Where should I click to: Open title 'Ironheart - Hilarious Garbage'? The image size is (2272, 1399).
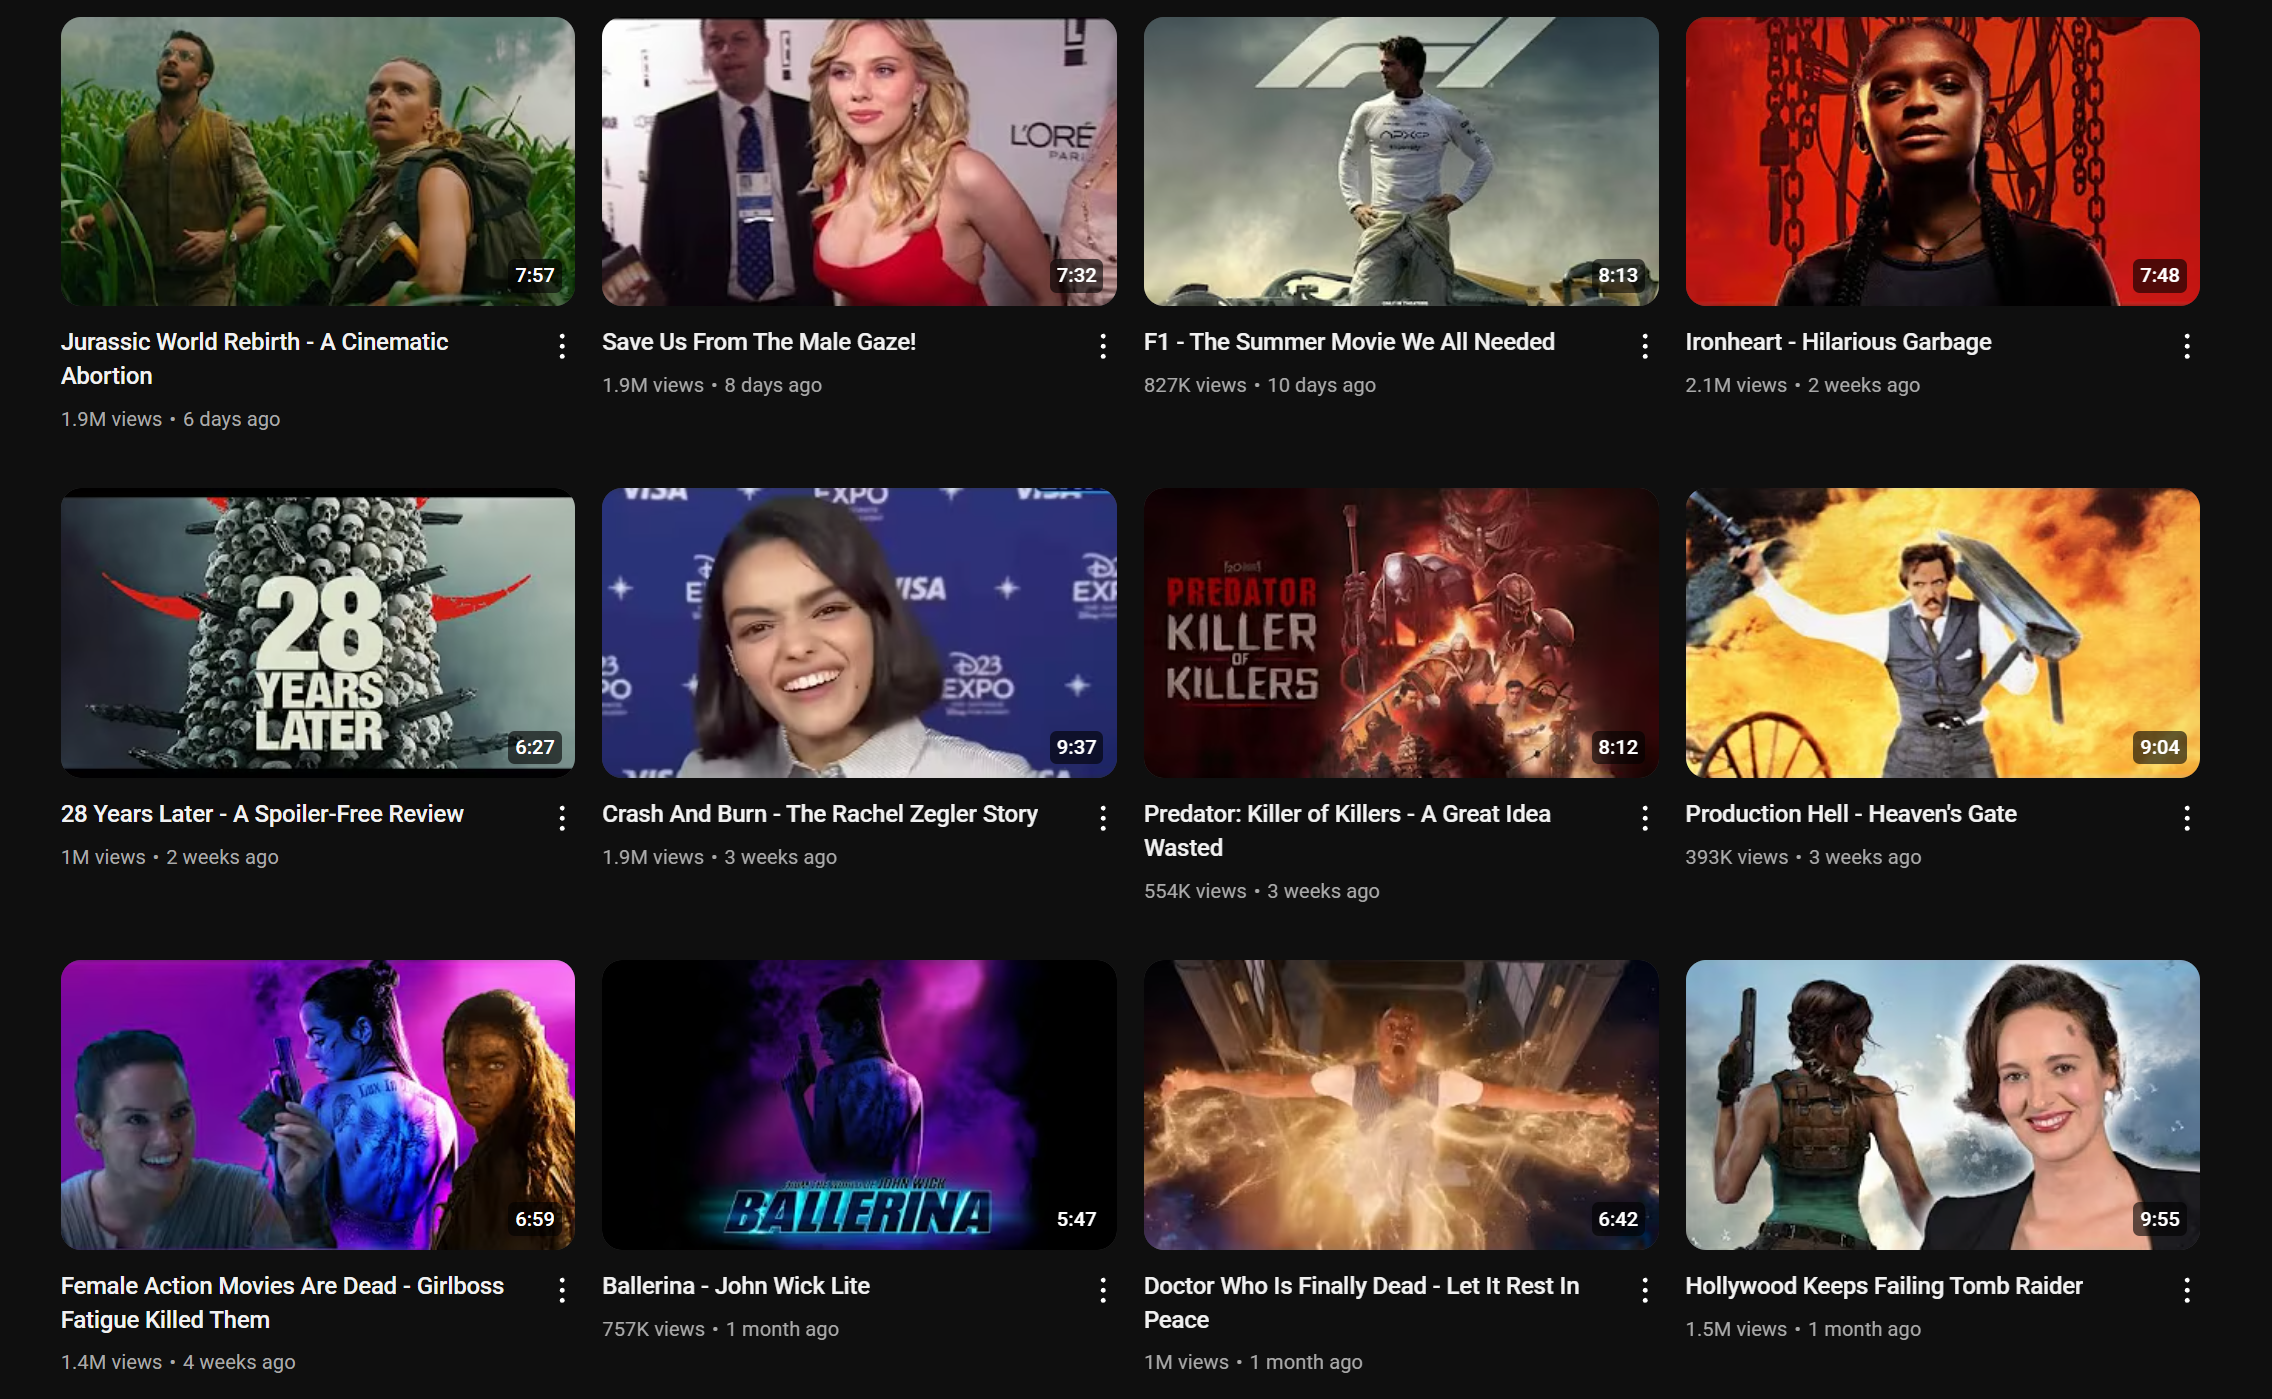(x=1838, y=342)
